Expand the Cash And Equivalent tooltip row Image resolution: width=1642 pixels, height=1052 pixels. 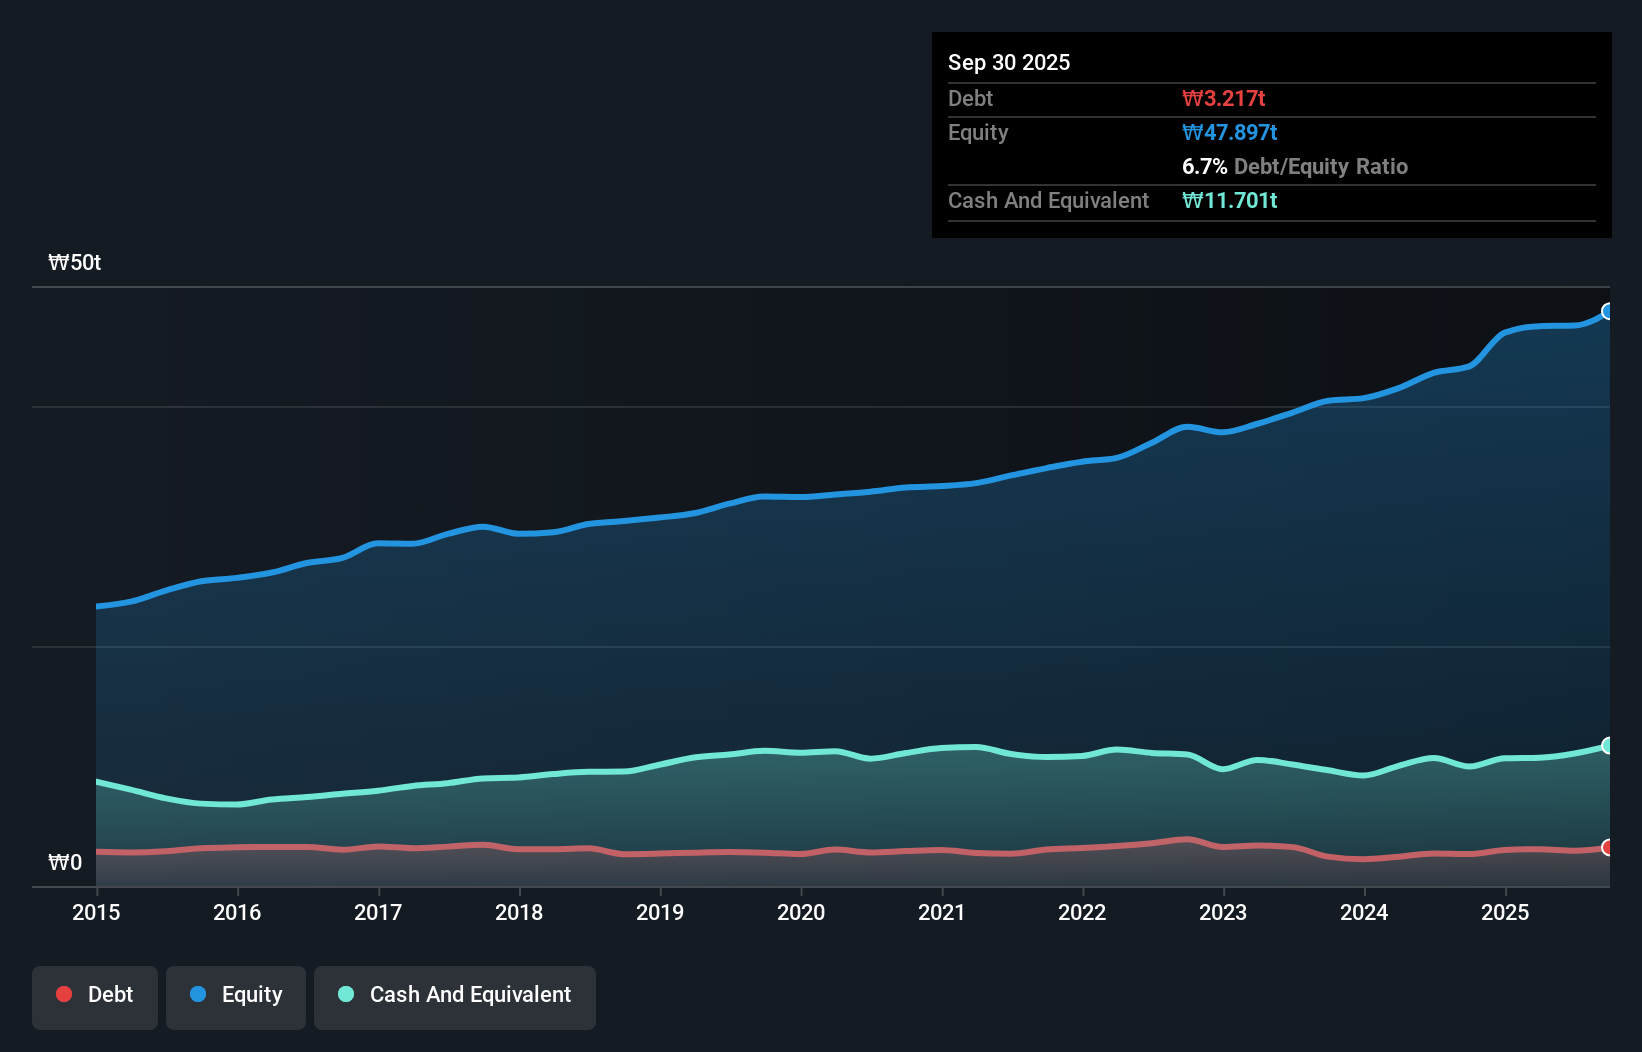[1048, 200]
